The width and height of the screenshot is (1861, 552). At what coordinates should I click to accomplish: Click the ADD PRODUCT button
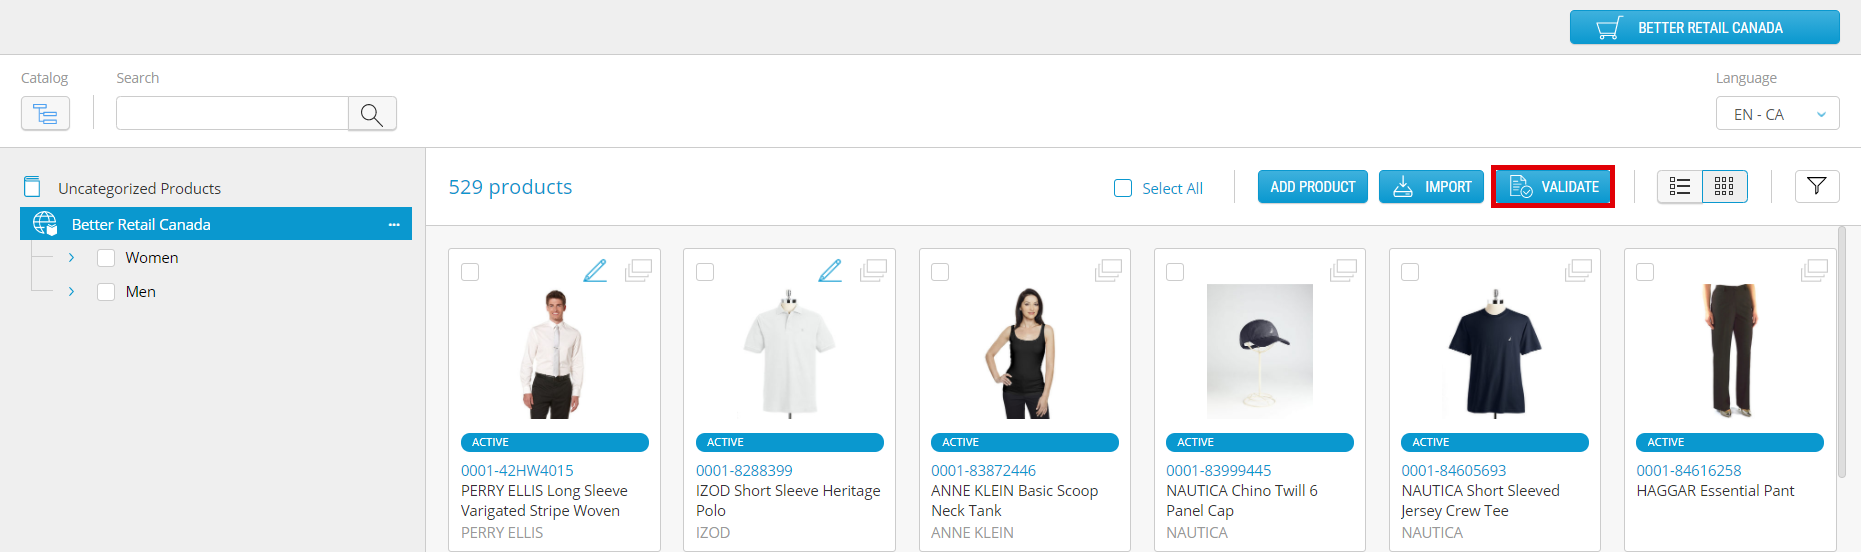[1312, 187]
